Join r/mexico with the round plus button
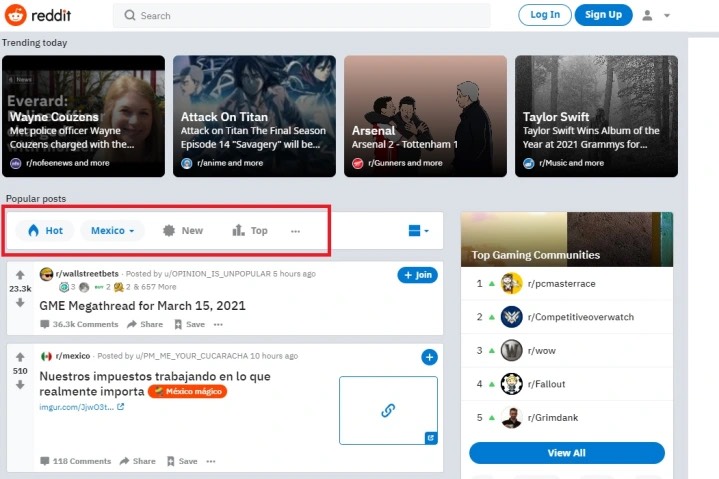Viewport: 719px width, 479px height. tap(429, 358)
